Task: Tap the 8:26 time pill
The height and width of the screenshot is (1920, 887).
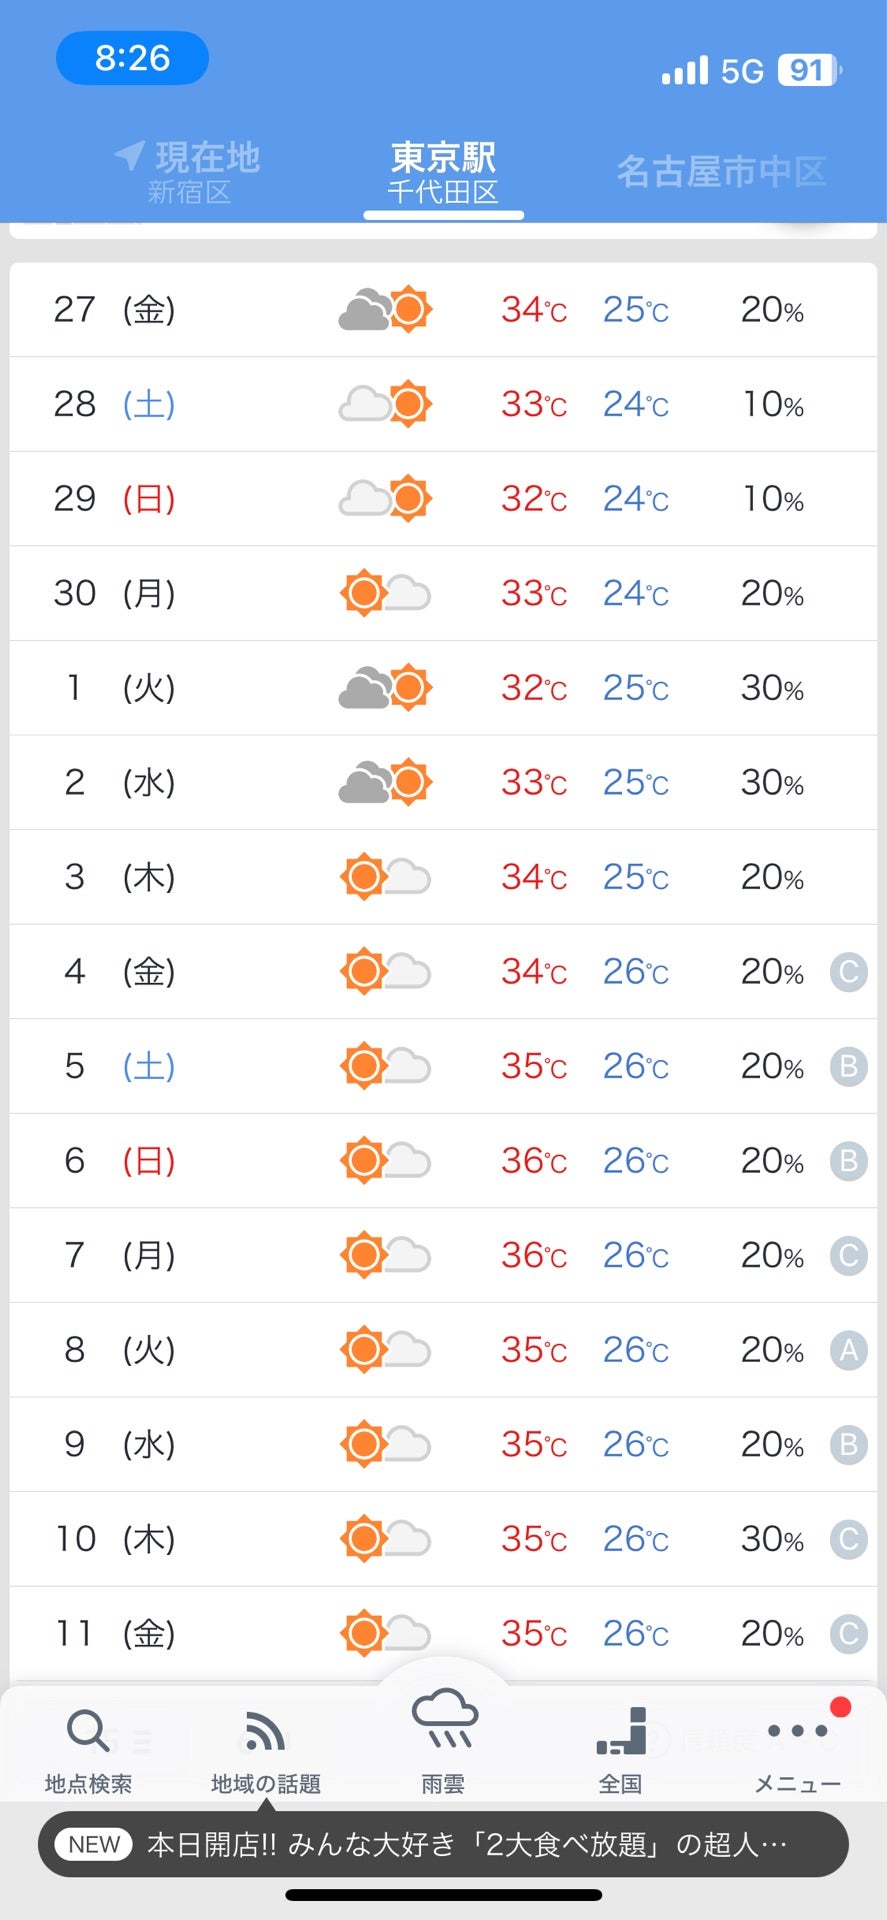Action: click(x=132, y=58)
